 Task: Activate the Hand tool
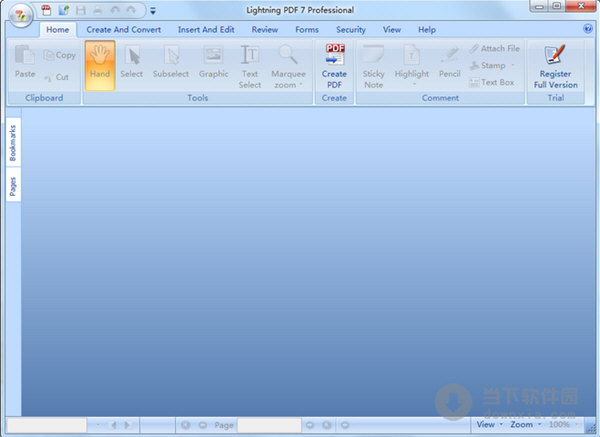(100, 66)
